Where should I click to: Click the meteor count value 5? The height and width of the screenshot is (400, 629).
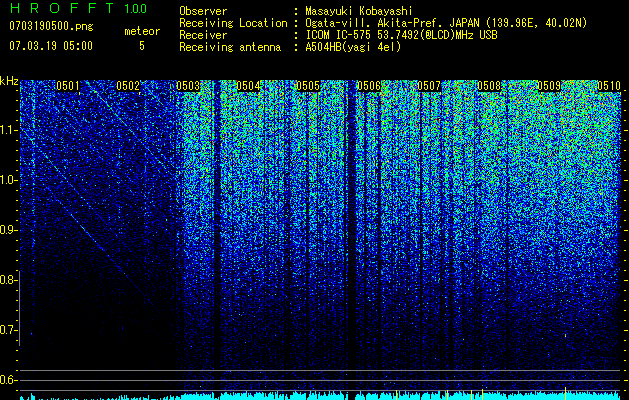(x=142, y=46)
